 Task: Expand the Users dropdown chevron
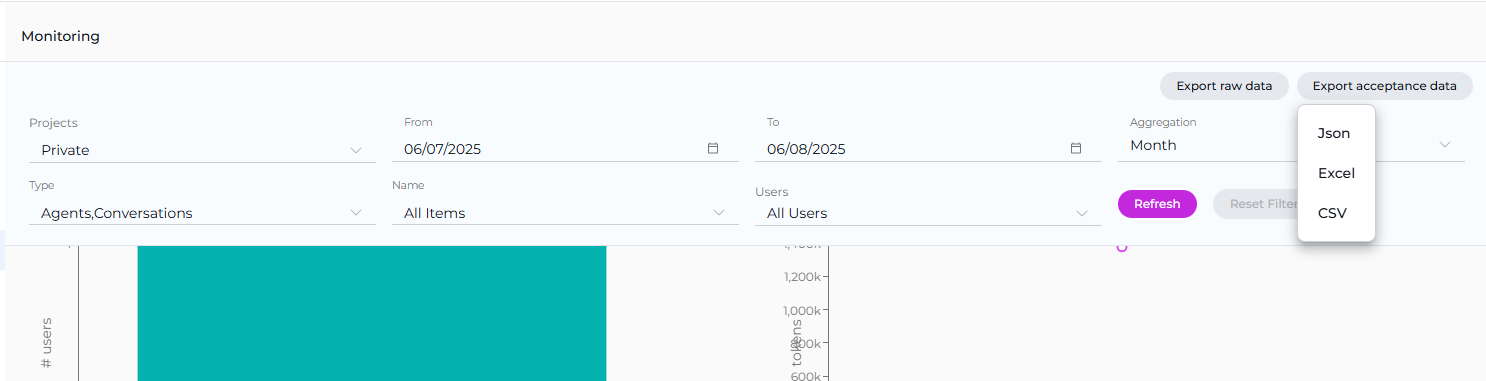point(1082,213)
